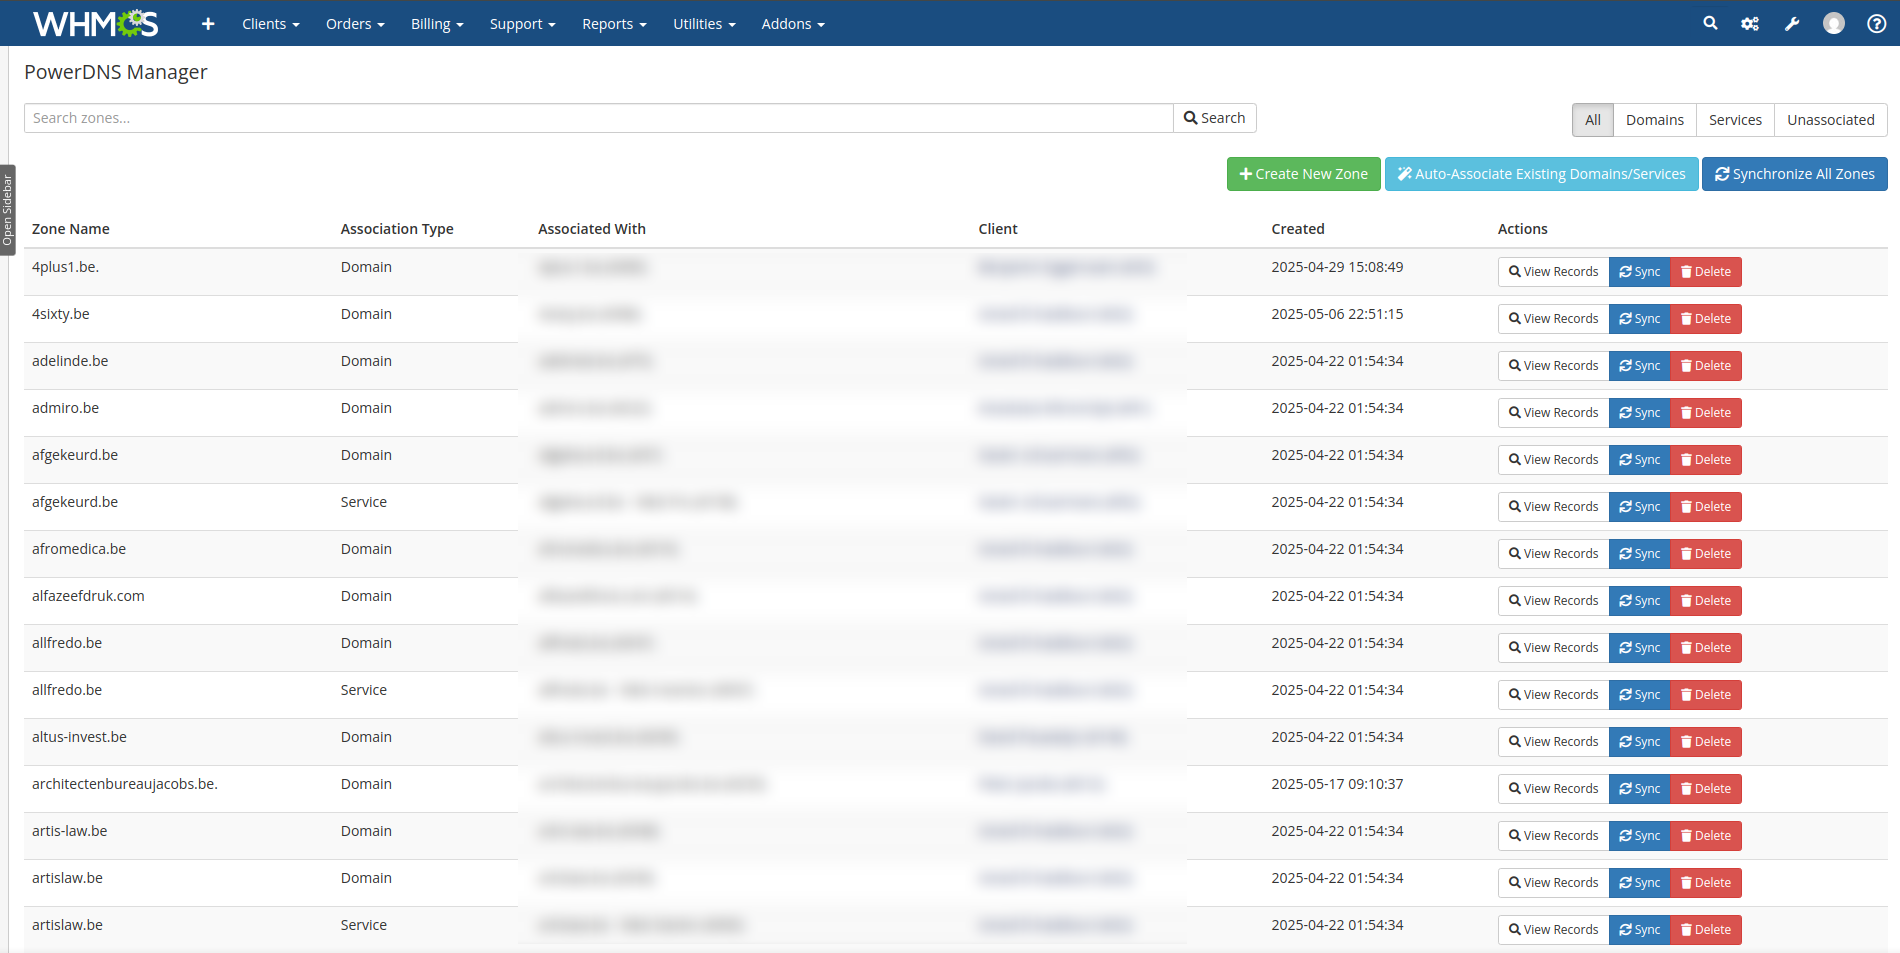
Task: Open the search magnifier icon in top bar
Action: pyautogui.click(x=1710, y=23)
